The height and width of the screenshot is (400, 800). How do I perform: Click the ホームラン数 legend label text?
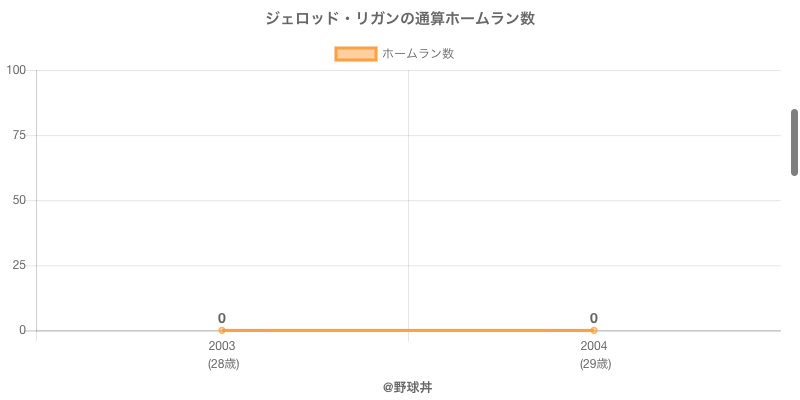pos(418,54)
